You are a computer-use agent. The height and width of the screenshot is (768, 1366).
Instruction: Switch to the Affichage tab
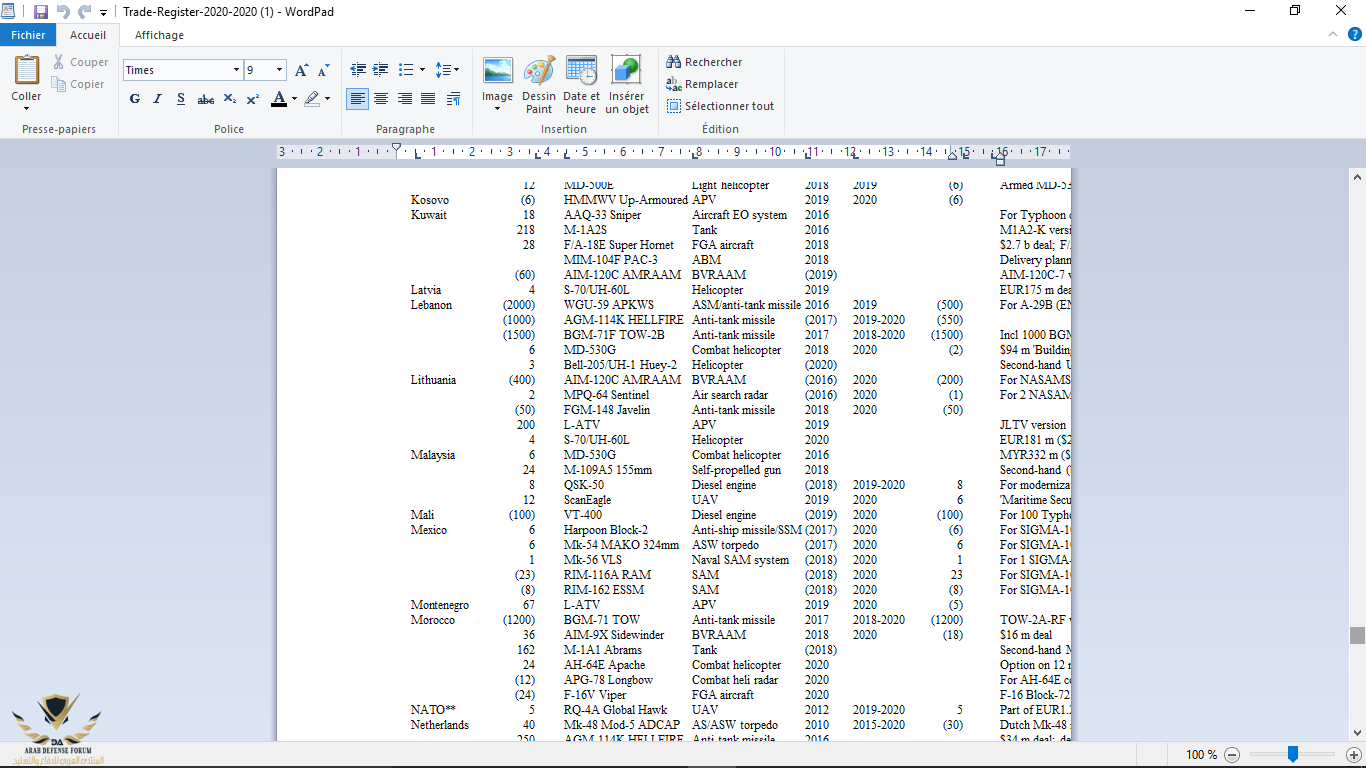coord(159,35)
